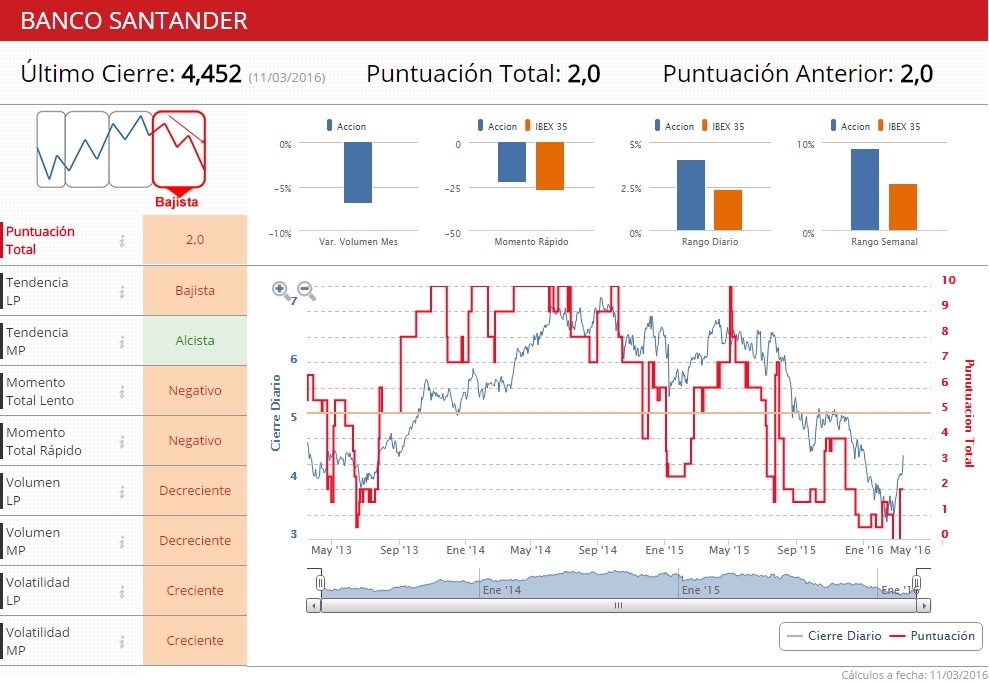This screenshot has width=989, height=682.
Task: Click the Rango Semanal chart label
Action: [884, 242]
